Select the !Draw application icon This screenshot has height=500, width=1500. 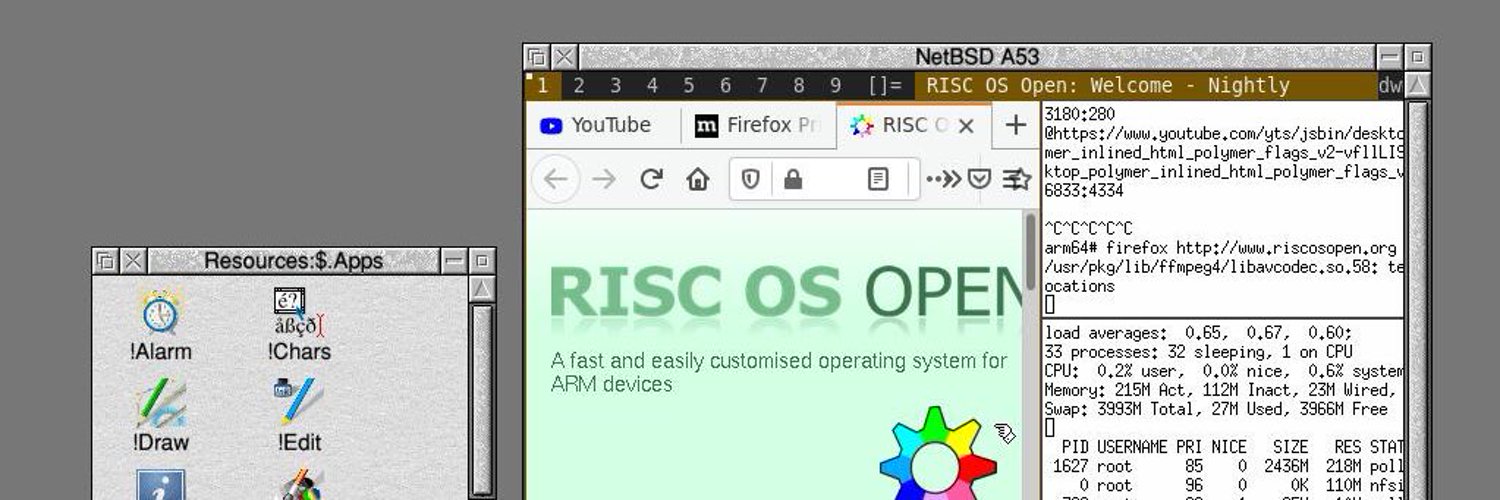tap(160, 415)
